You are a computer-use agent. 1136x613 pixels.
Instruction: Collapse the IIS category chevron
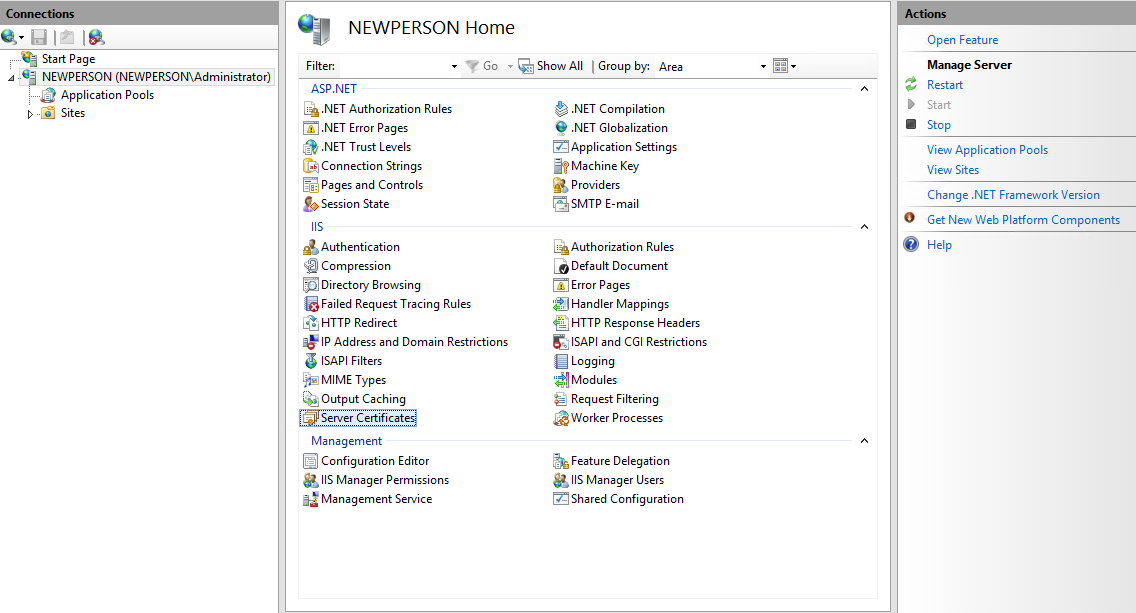tap(864, 226)
